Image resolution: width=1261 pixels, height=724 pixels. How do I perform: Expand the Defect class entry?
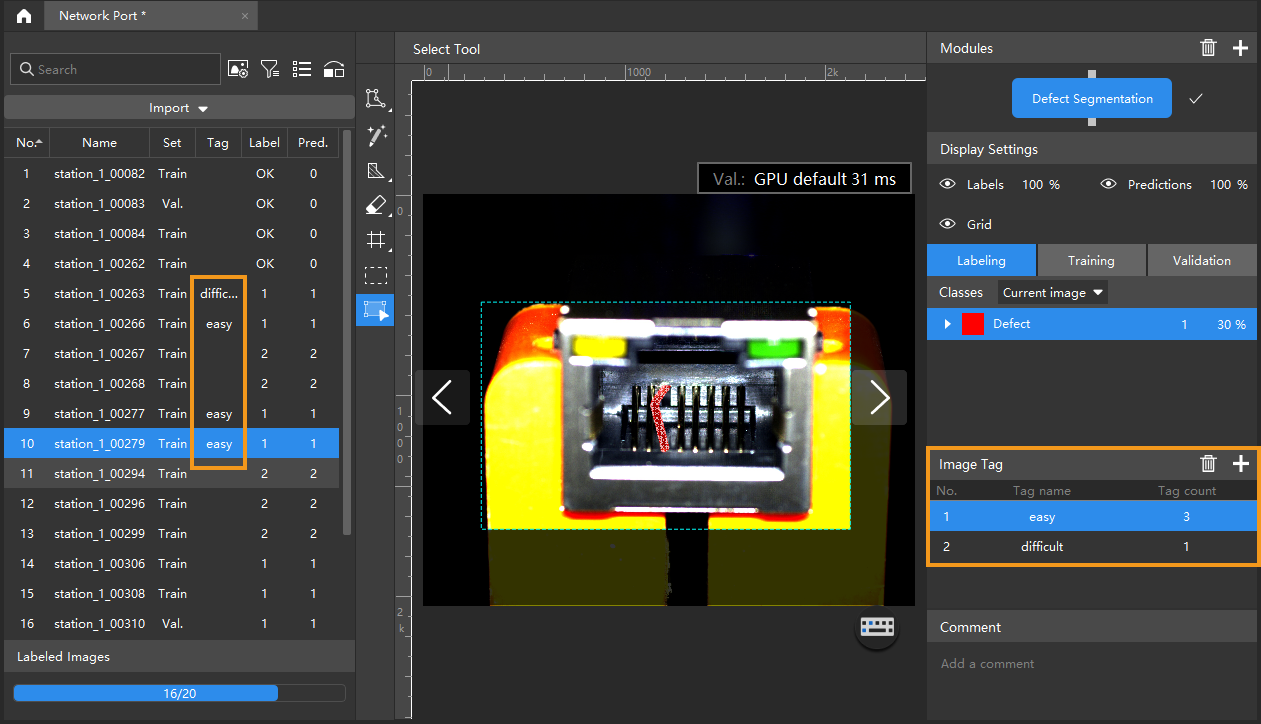[946, 324]
